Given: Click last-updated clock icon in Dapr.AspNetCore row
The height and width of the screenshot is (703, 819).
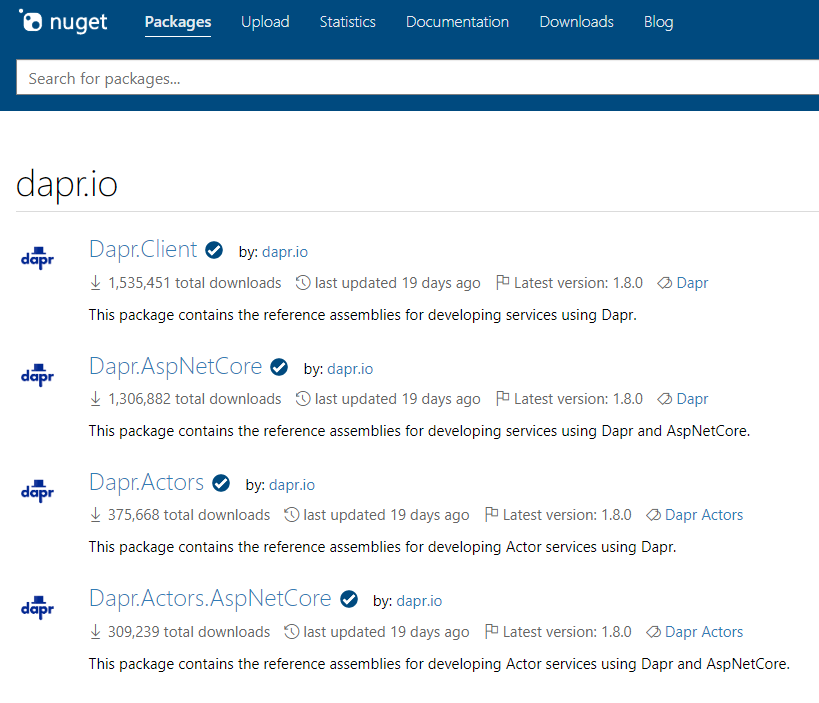Looking at the screenshot, I should (303, 399).
